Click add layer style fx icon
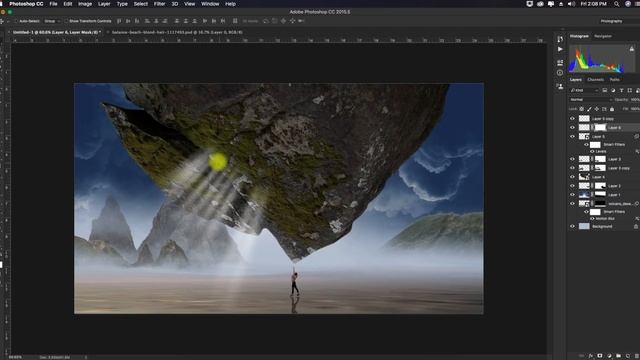 591,356
